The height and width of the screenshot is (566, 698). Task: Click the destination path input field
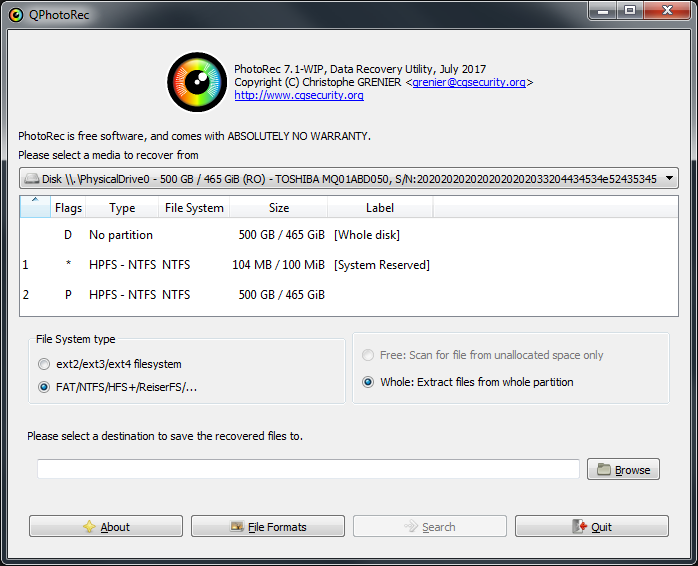click(308, 470)
